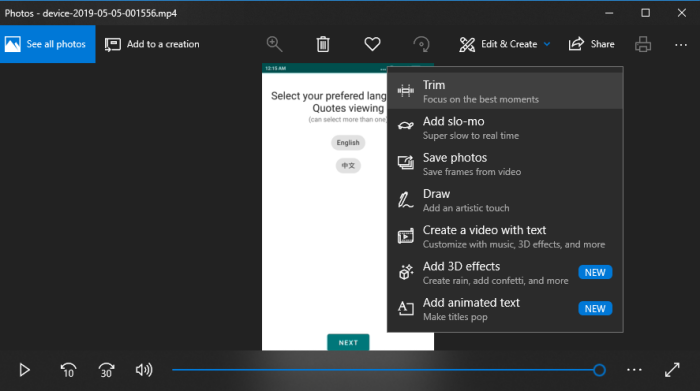Click the English chip in video frame
700x391 pixels.
348,142
